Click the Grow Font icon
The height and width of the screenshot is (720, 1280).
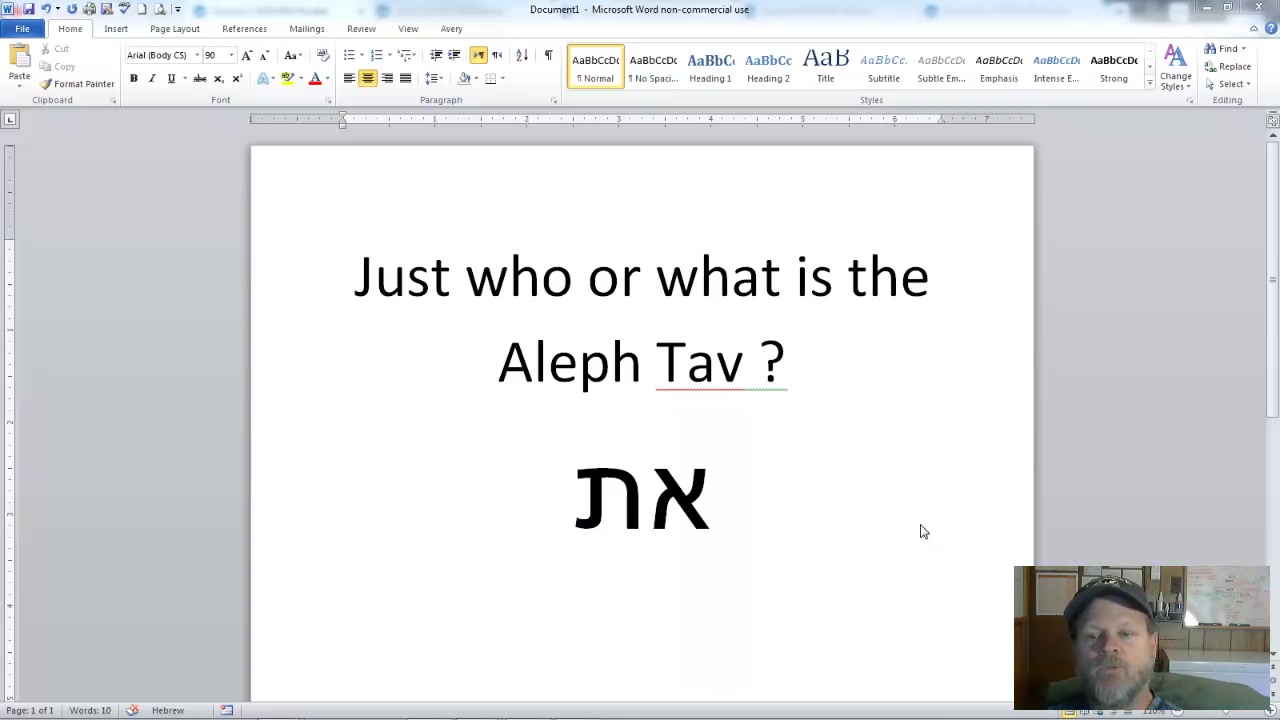coord(247,55)
